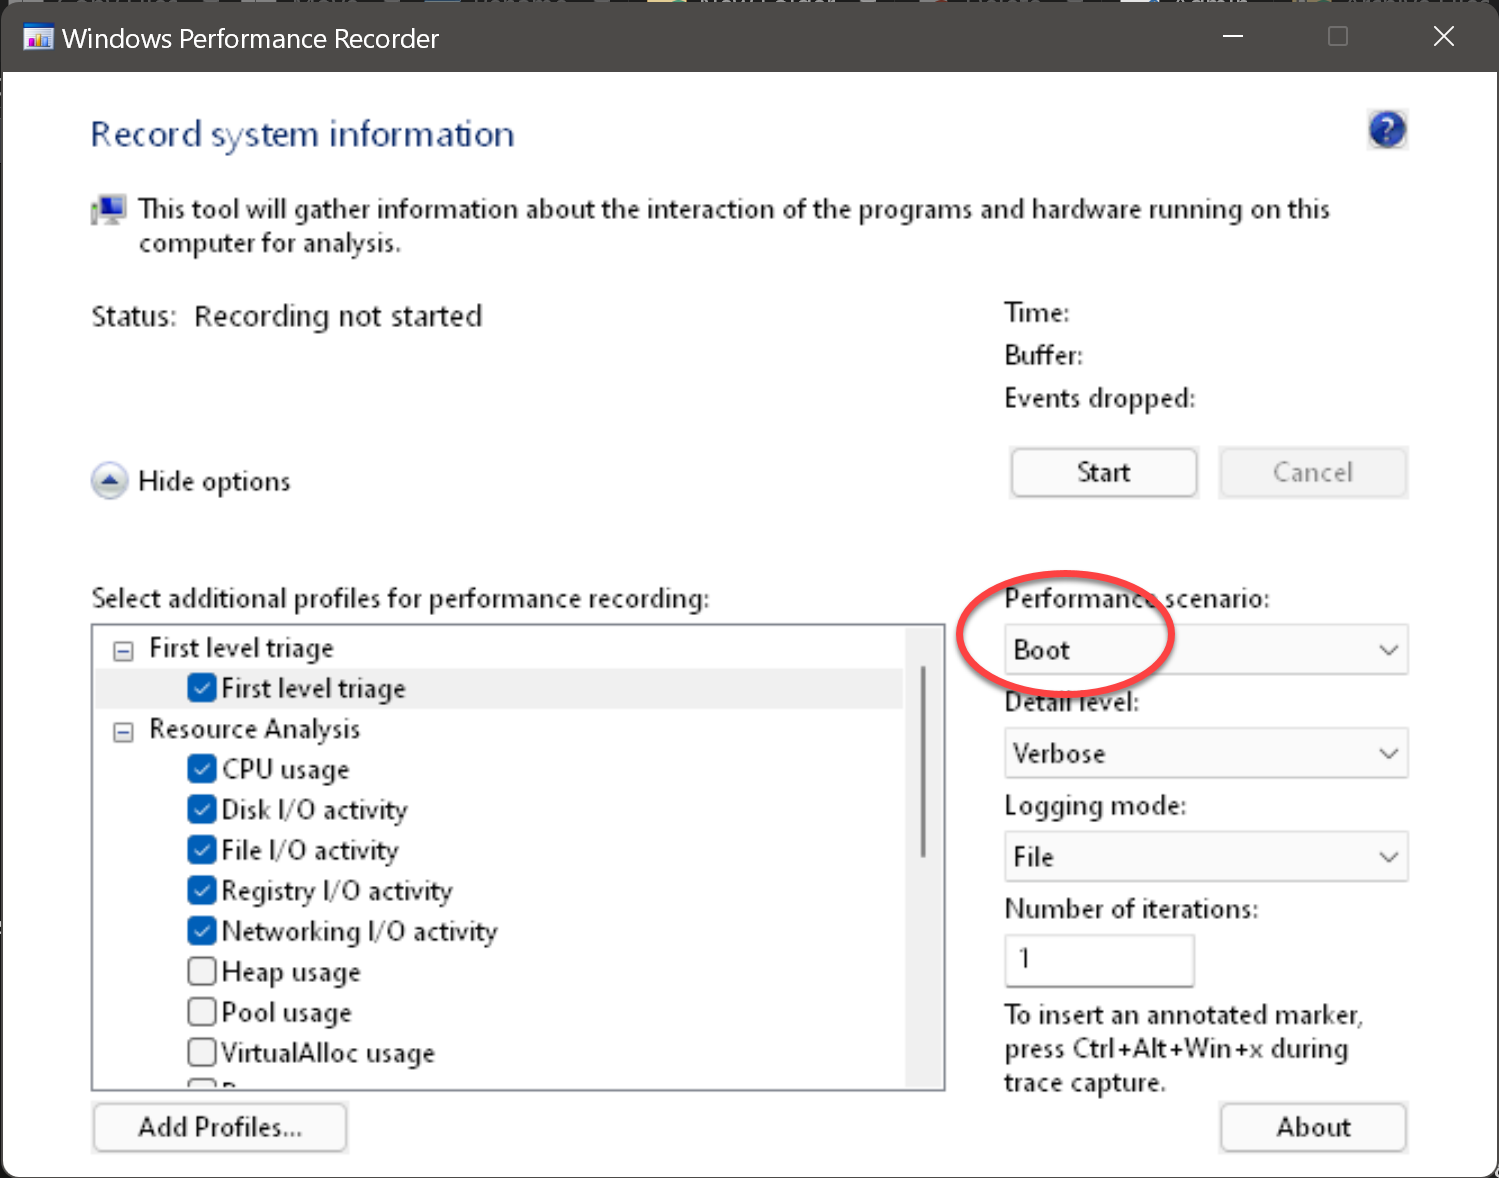Enable the Pool usage profile
This screenshot has height=1178, width=1499.
pyautogui.click(x=201, y=1011)
